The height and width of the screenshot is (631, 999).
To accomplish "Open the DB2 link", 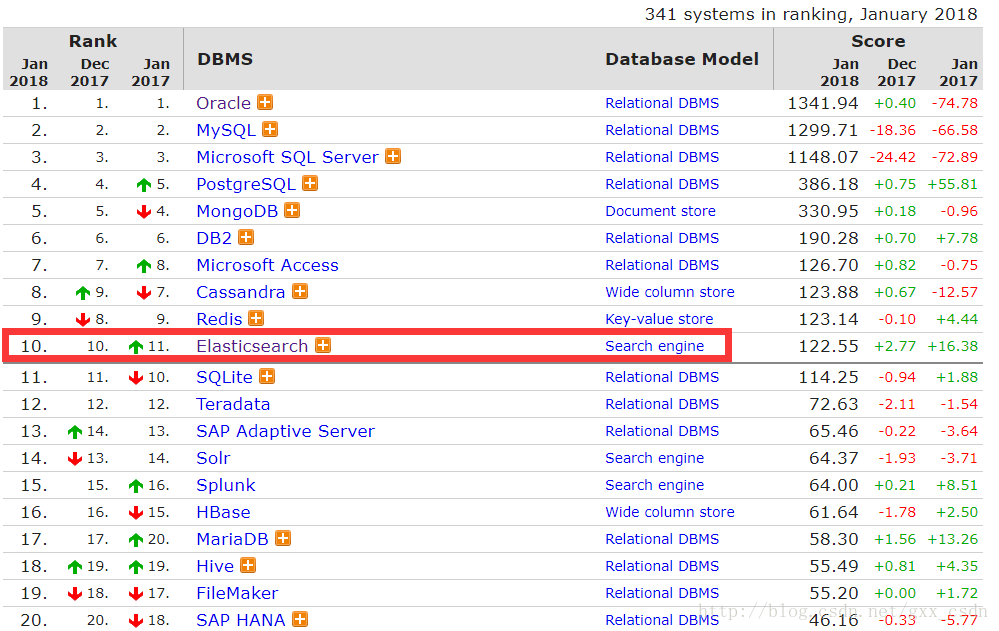I will (x=214, y=238).
